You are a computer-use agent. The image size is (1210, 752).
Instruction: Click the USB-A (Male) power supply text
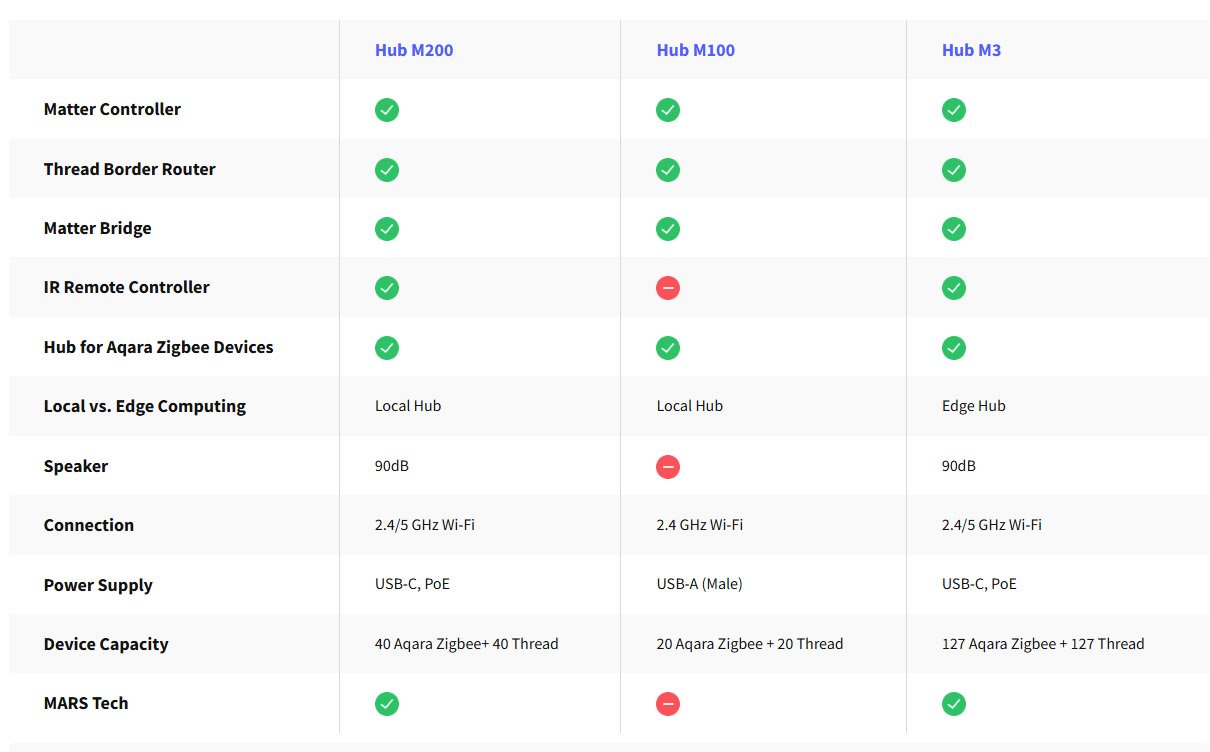[x=699, y=585]
